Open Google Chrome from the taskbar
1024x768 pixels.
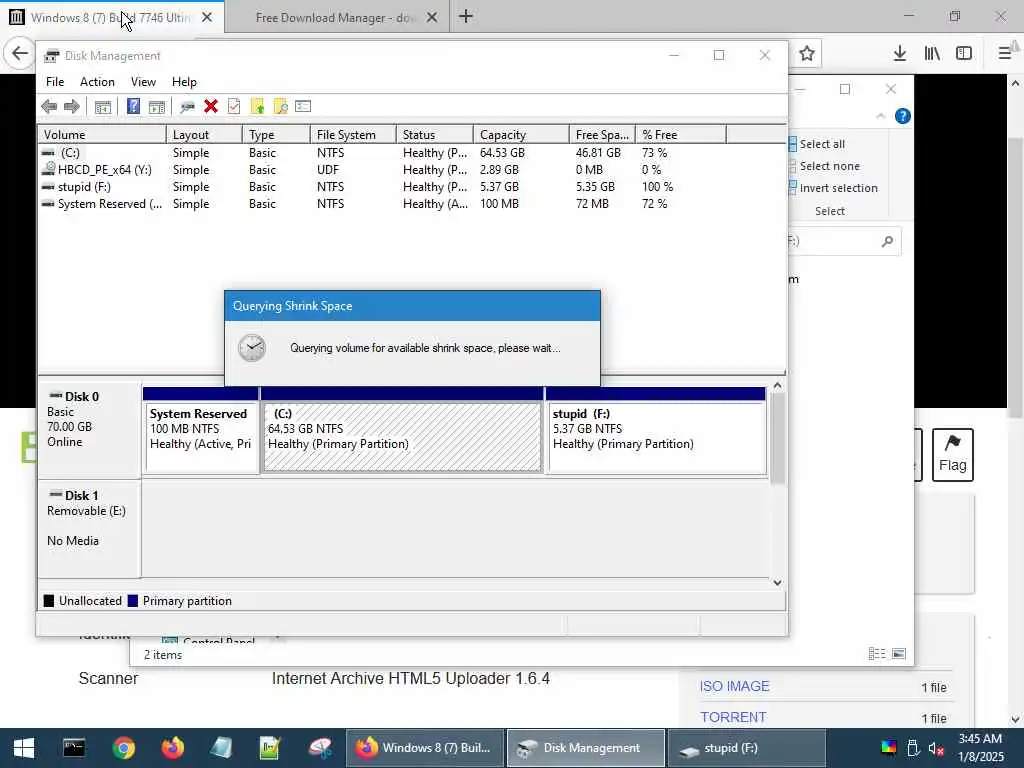coord(123,748)
